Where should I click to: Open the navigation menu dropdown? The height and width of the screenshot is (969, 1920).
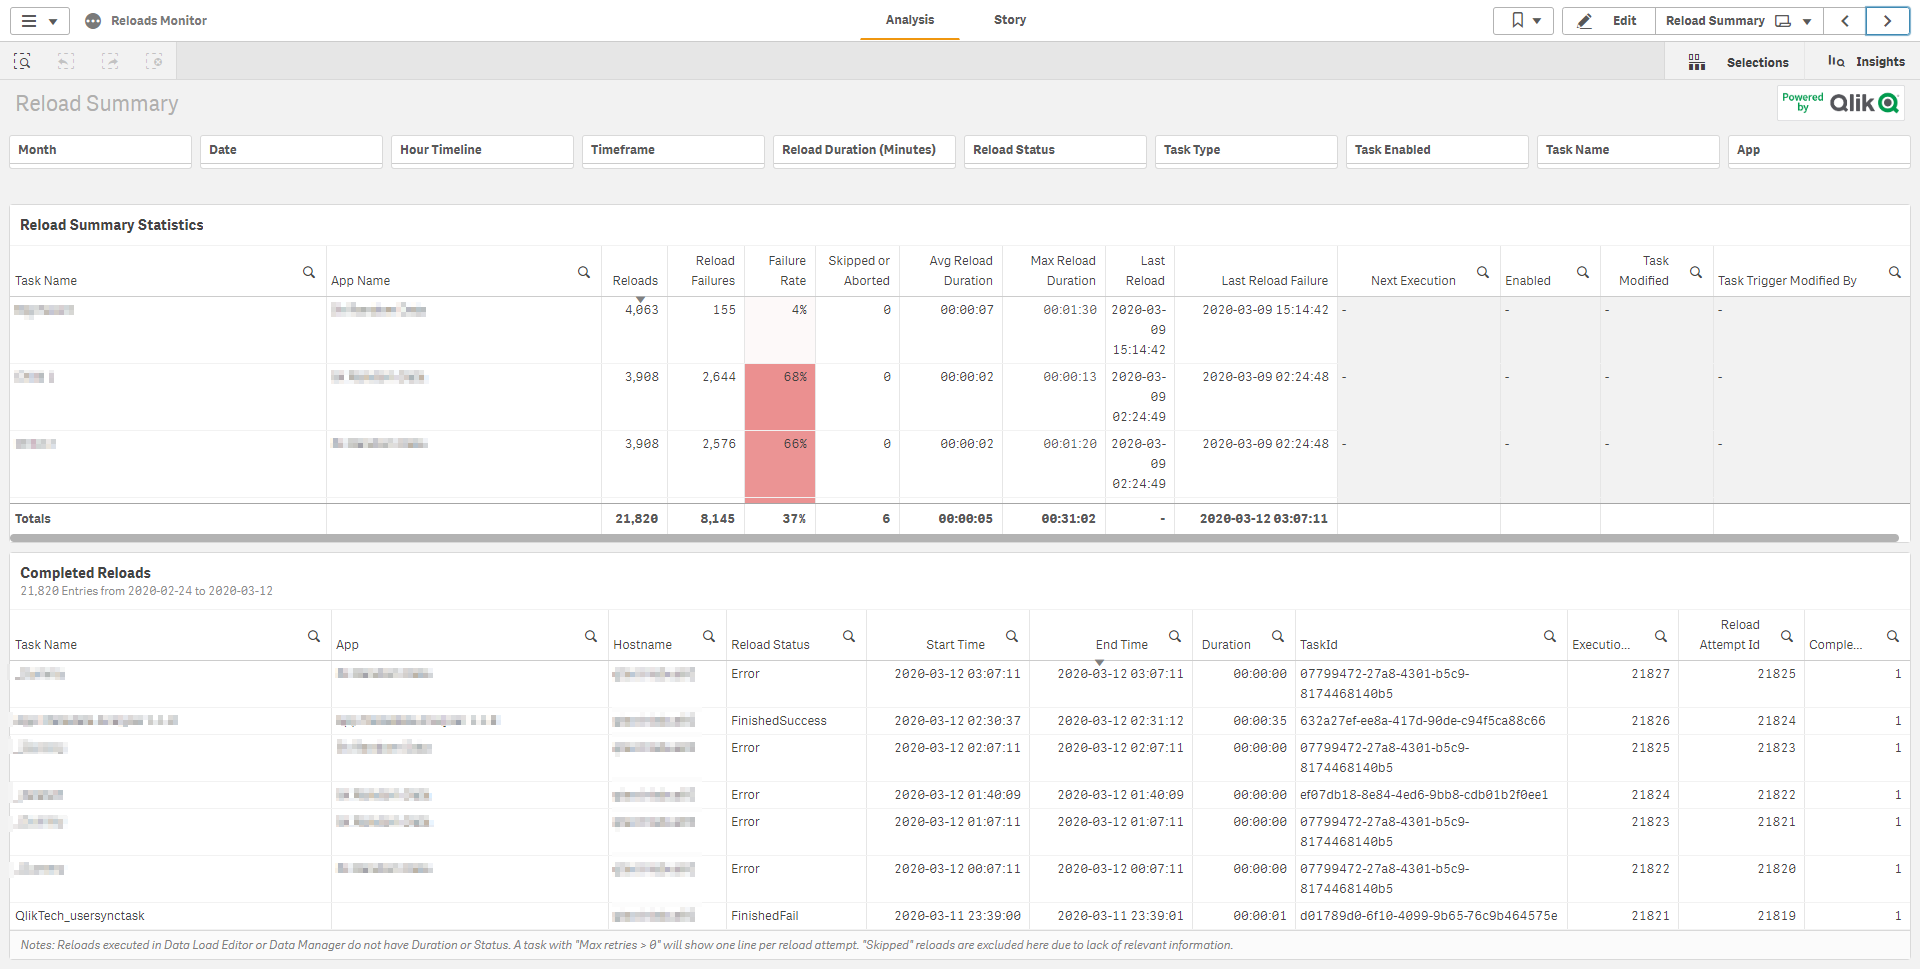tap(40, 21)
